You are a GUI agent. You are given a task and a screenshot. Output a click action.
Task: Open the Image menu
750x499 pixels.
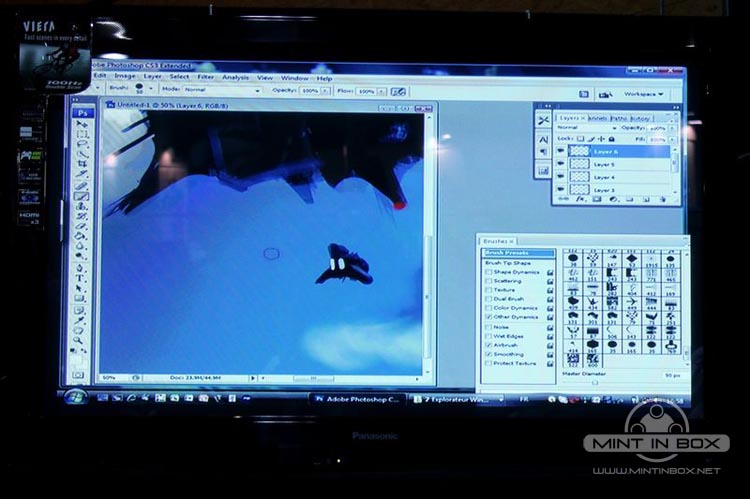point(125,76)
